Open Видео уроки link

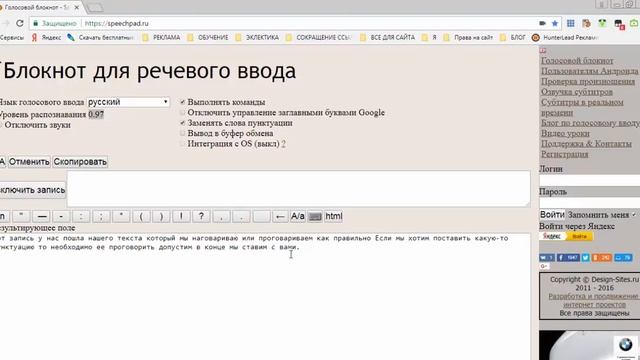(x=565, y=133)
